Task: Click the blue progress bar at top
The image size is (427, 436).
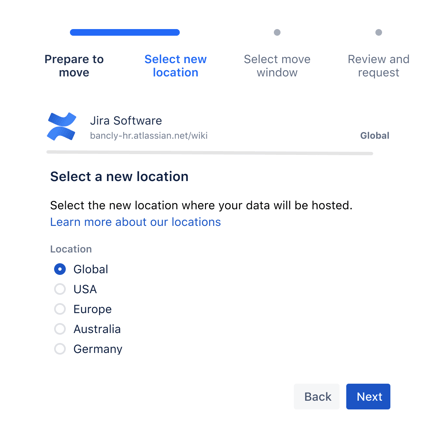Action: pyautogui.click(x=125, y=32)
